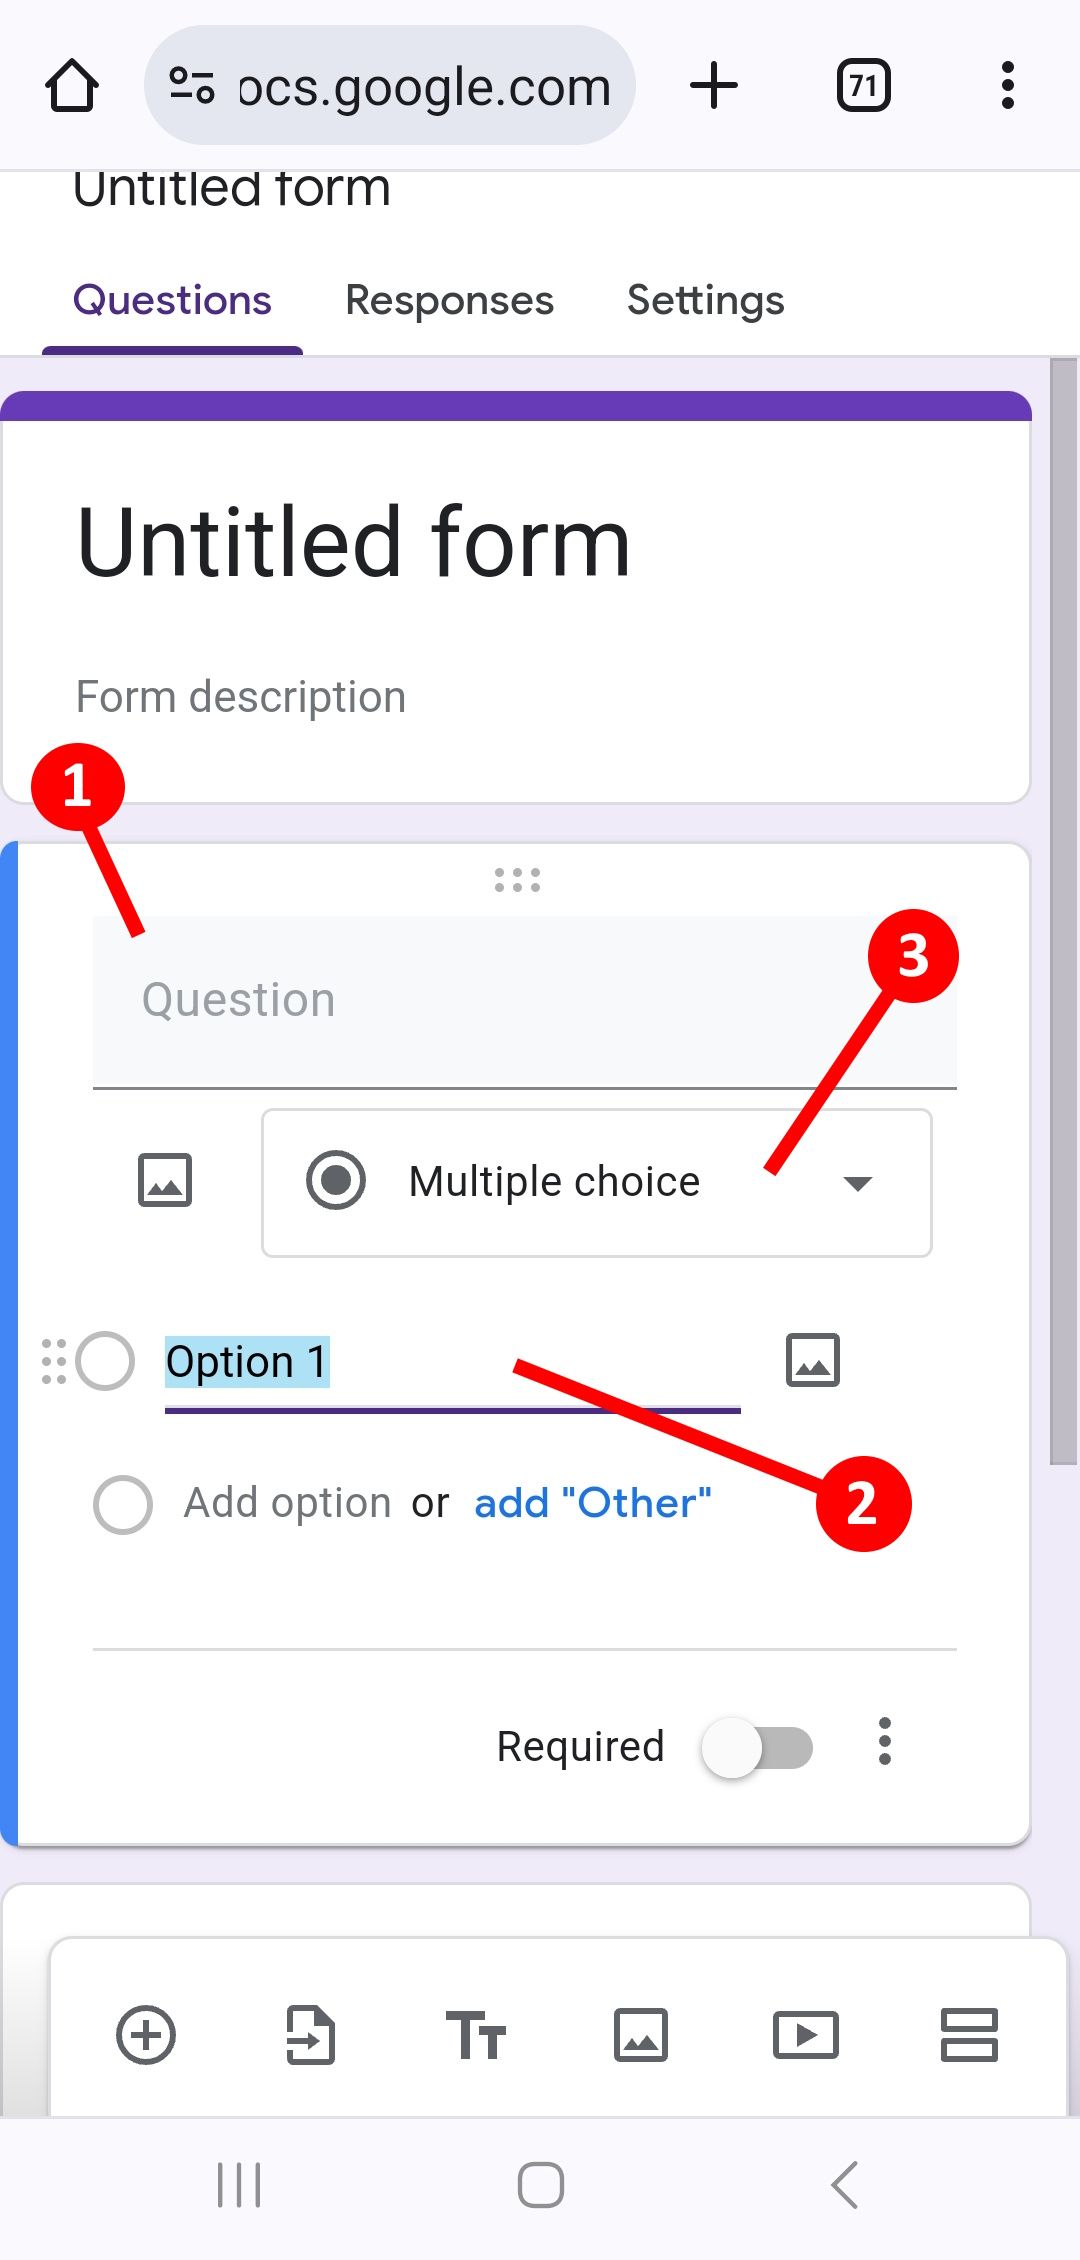The height and width of the screenshot is (2260, 1080).
Task: Open the question's three-dot options menu
Action: (885, 1744)
